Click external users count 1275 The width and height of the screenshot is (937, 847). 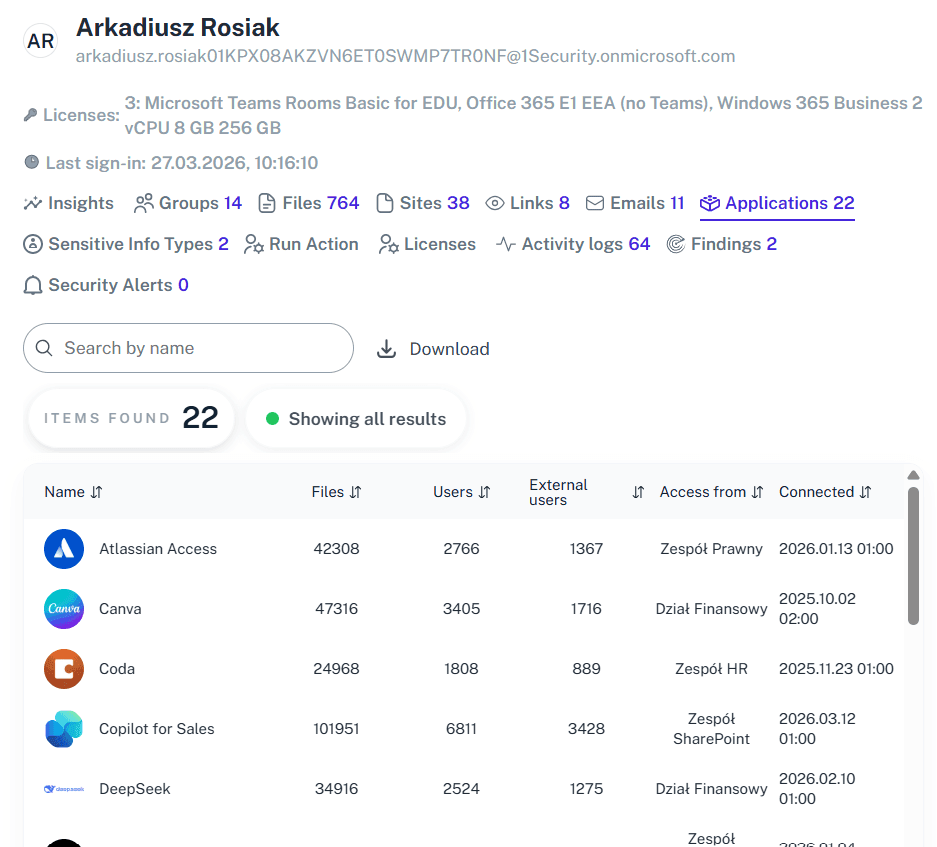click(586, 789)
